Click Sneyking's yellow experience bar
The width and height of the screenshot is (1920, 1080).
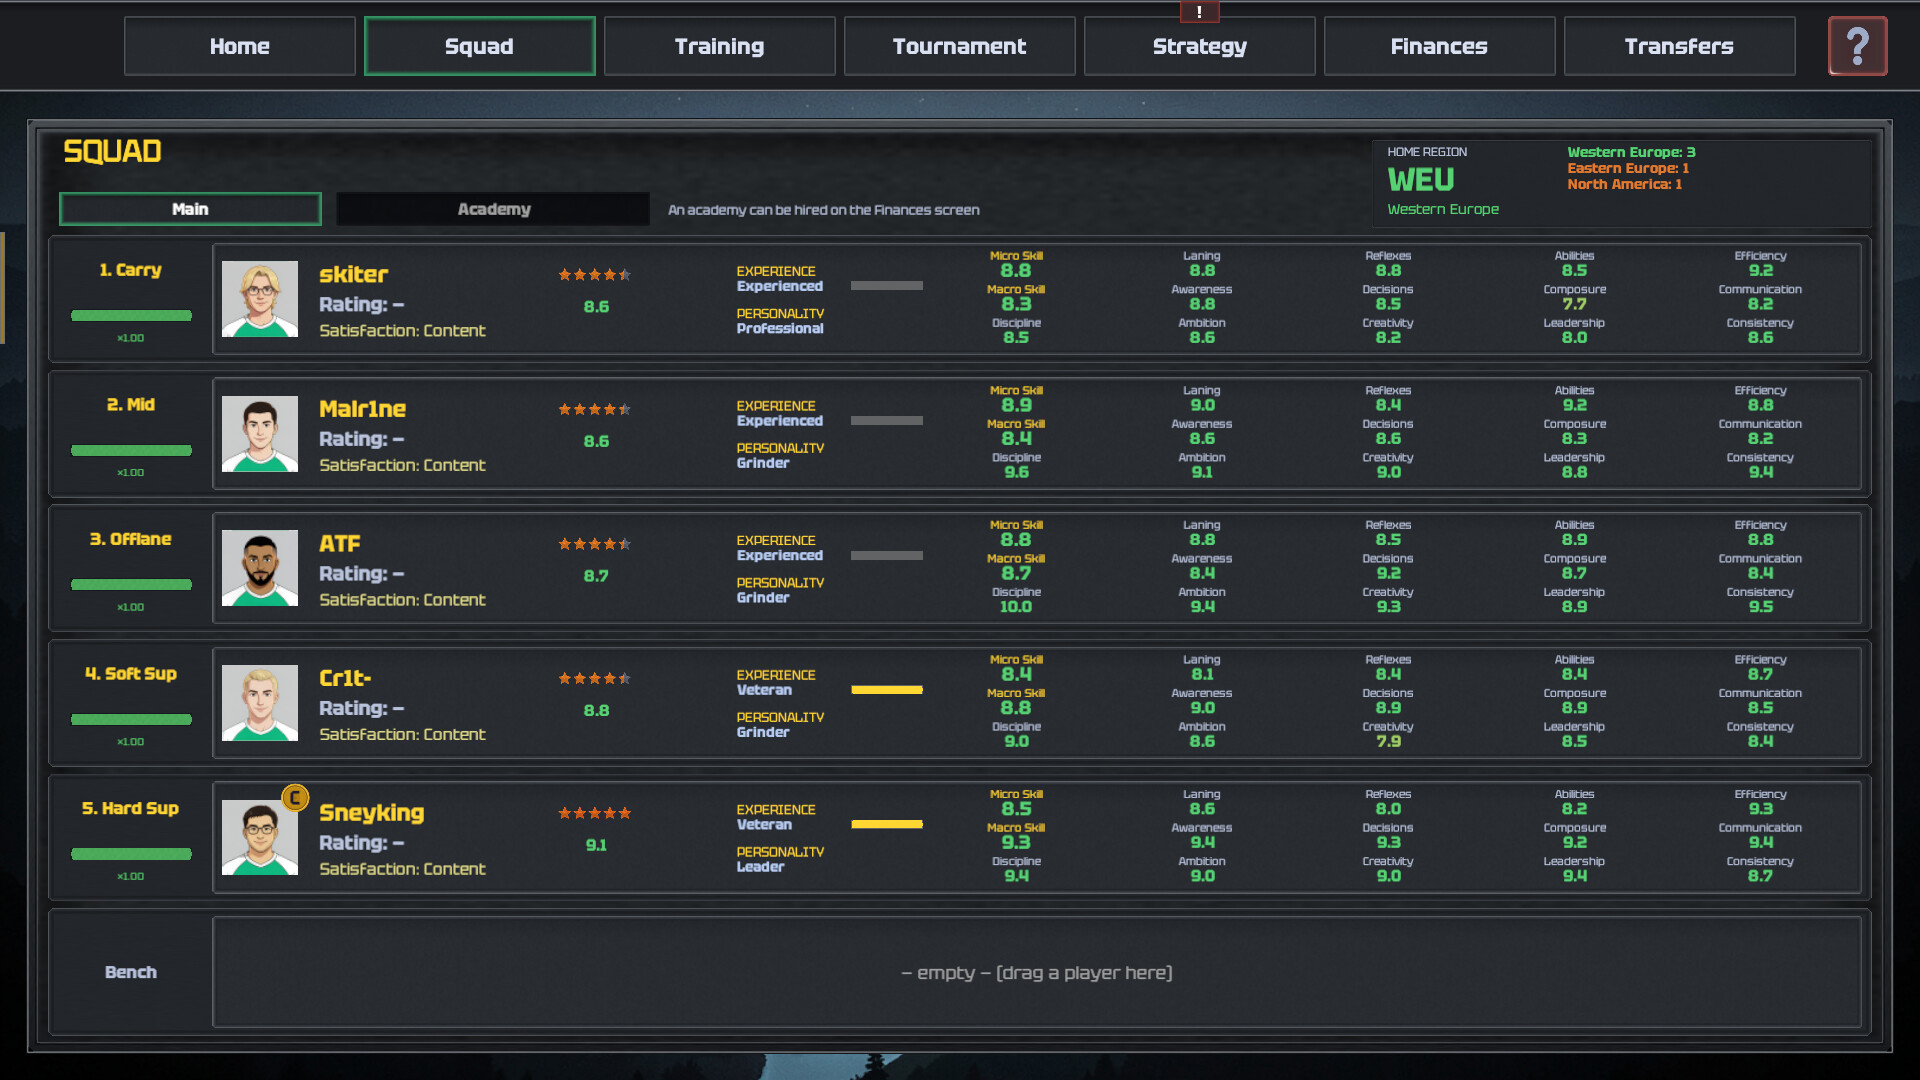pyautogui.click(x=887, y=825)
